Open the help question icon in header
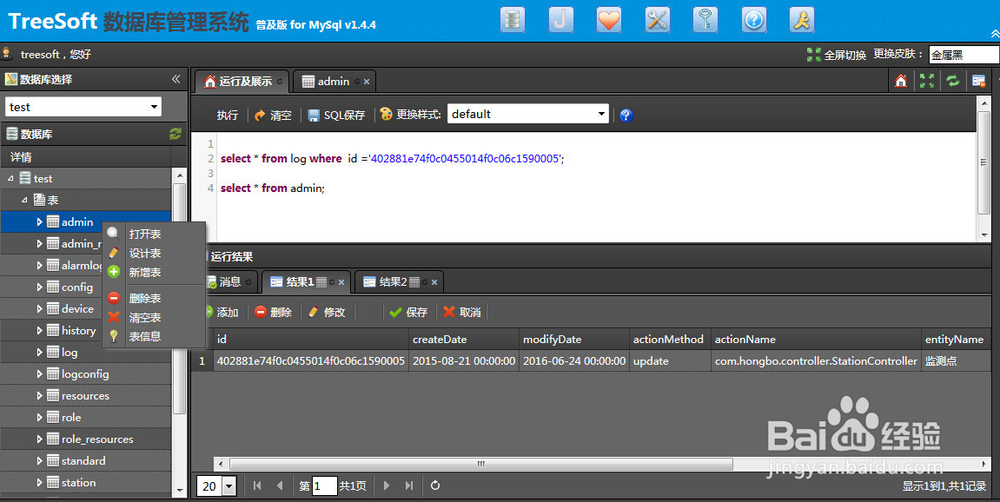The height and width of the screenshot is (502, 1000). (x=754, y=20)
